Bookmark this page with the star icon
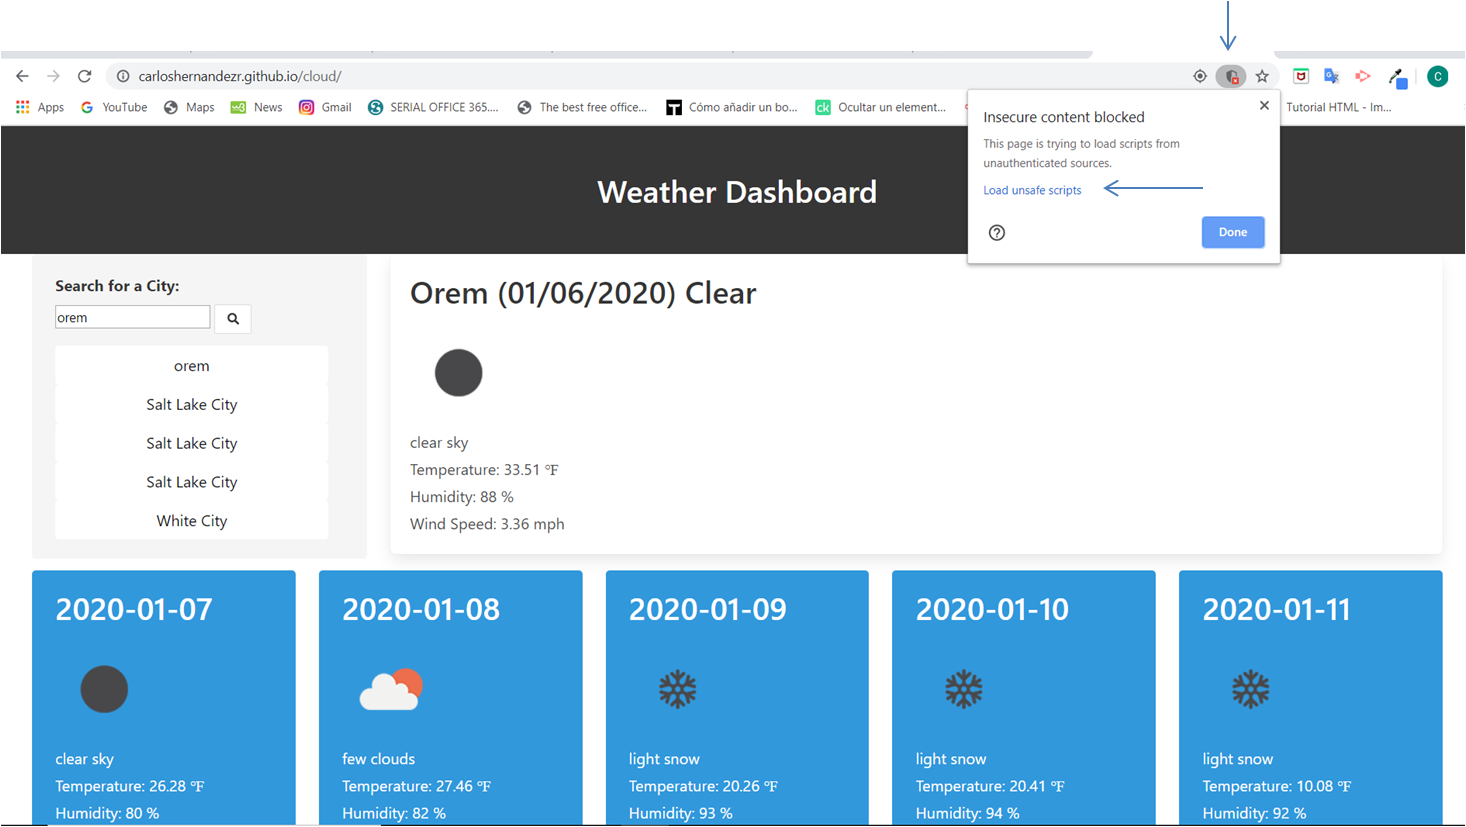 click(x=1262, y=76)
